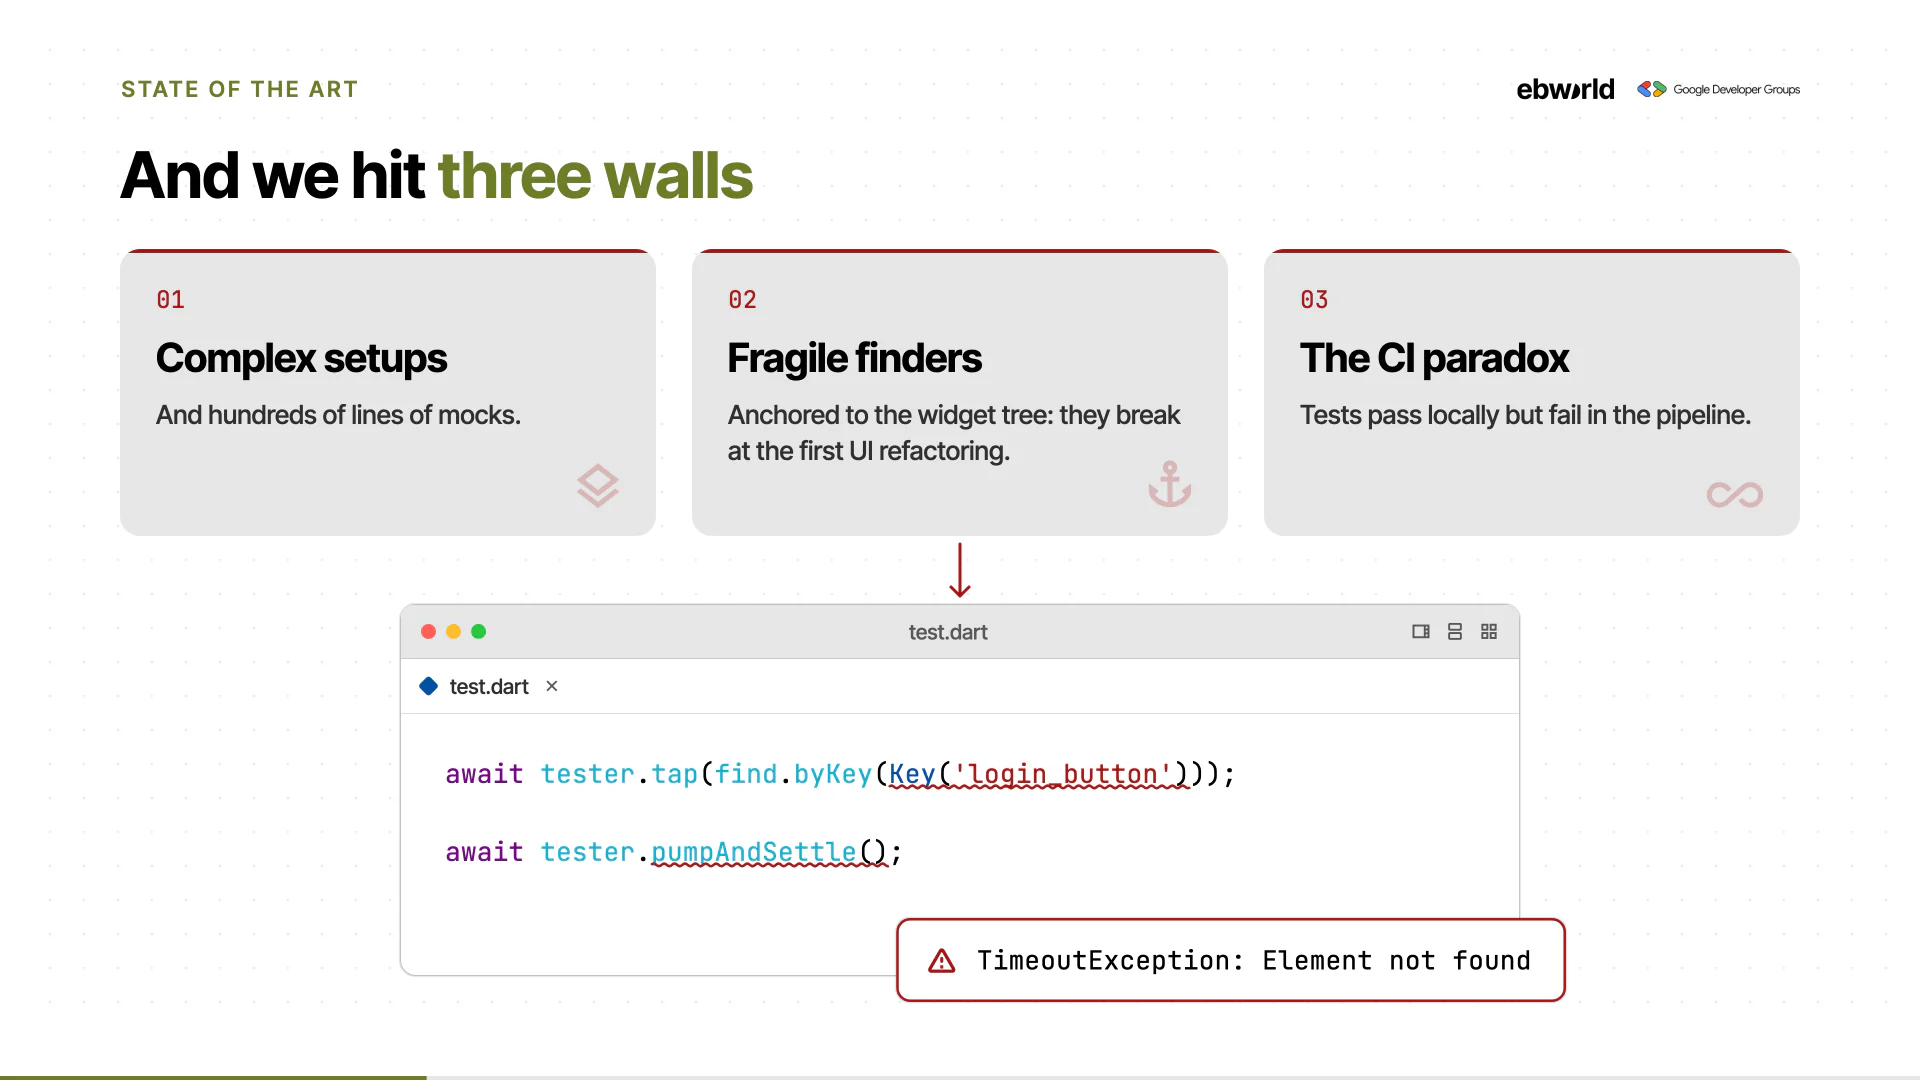Click 'TimeoutException: Element not found' message
Viewport: 1920px width, 1080px height.
[1254, 961]
